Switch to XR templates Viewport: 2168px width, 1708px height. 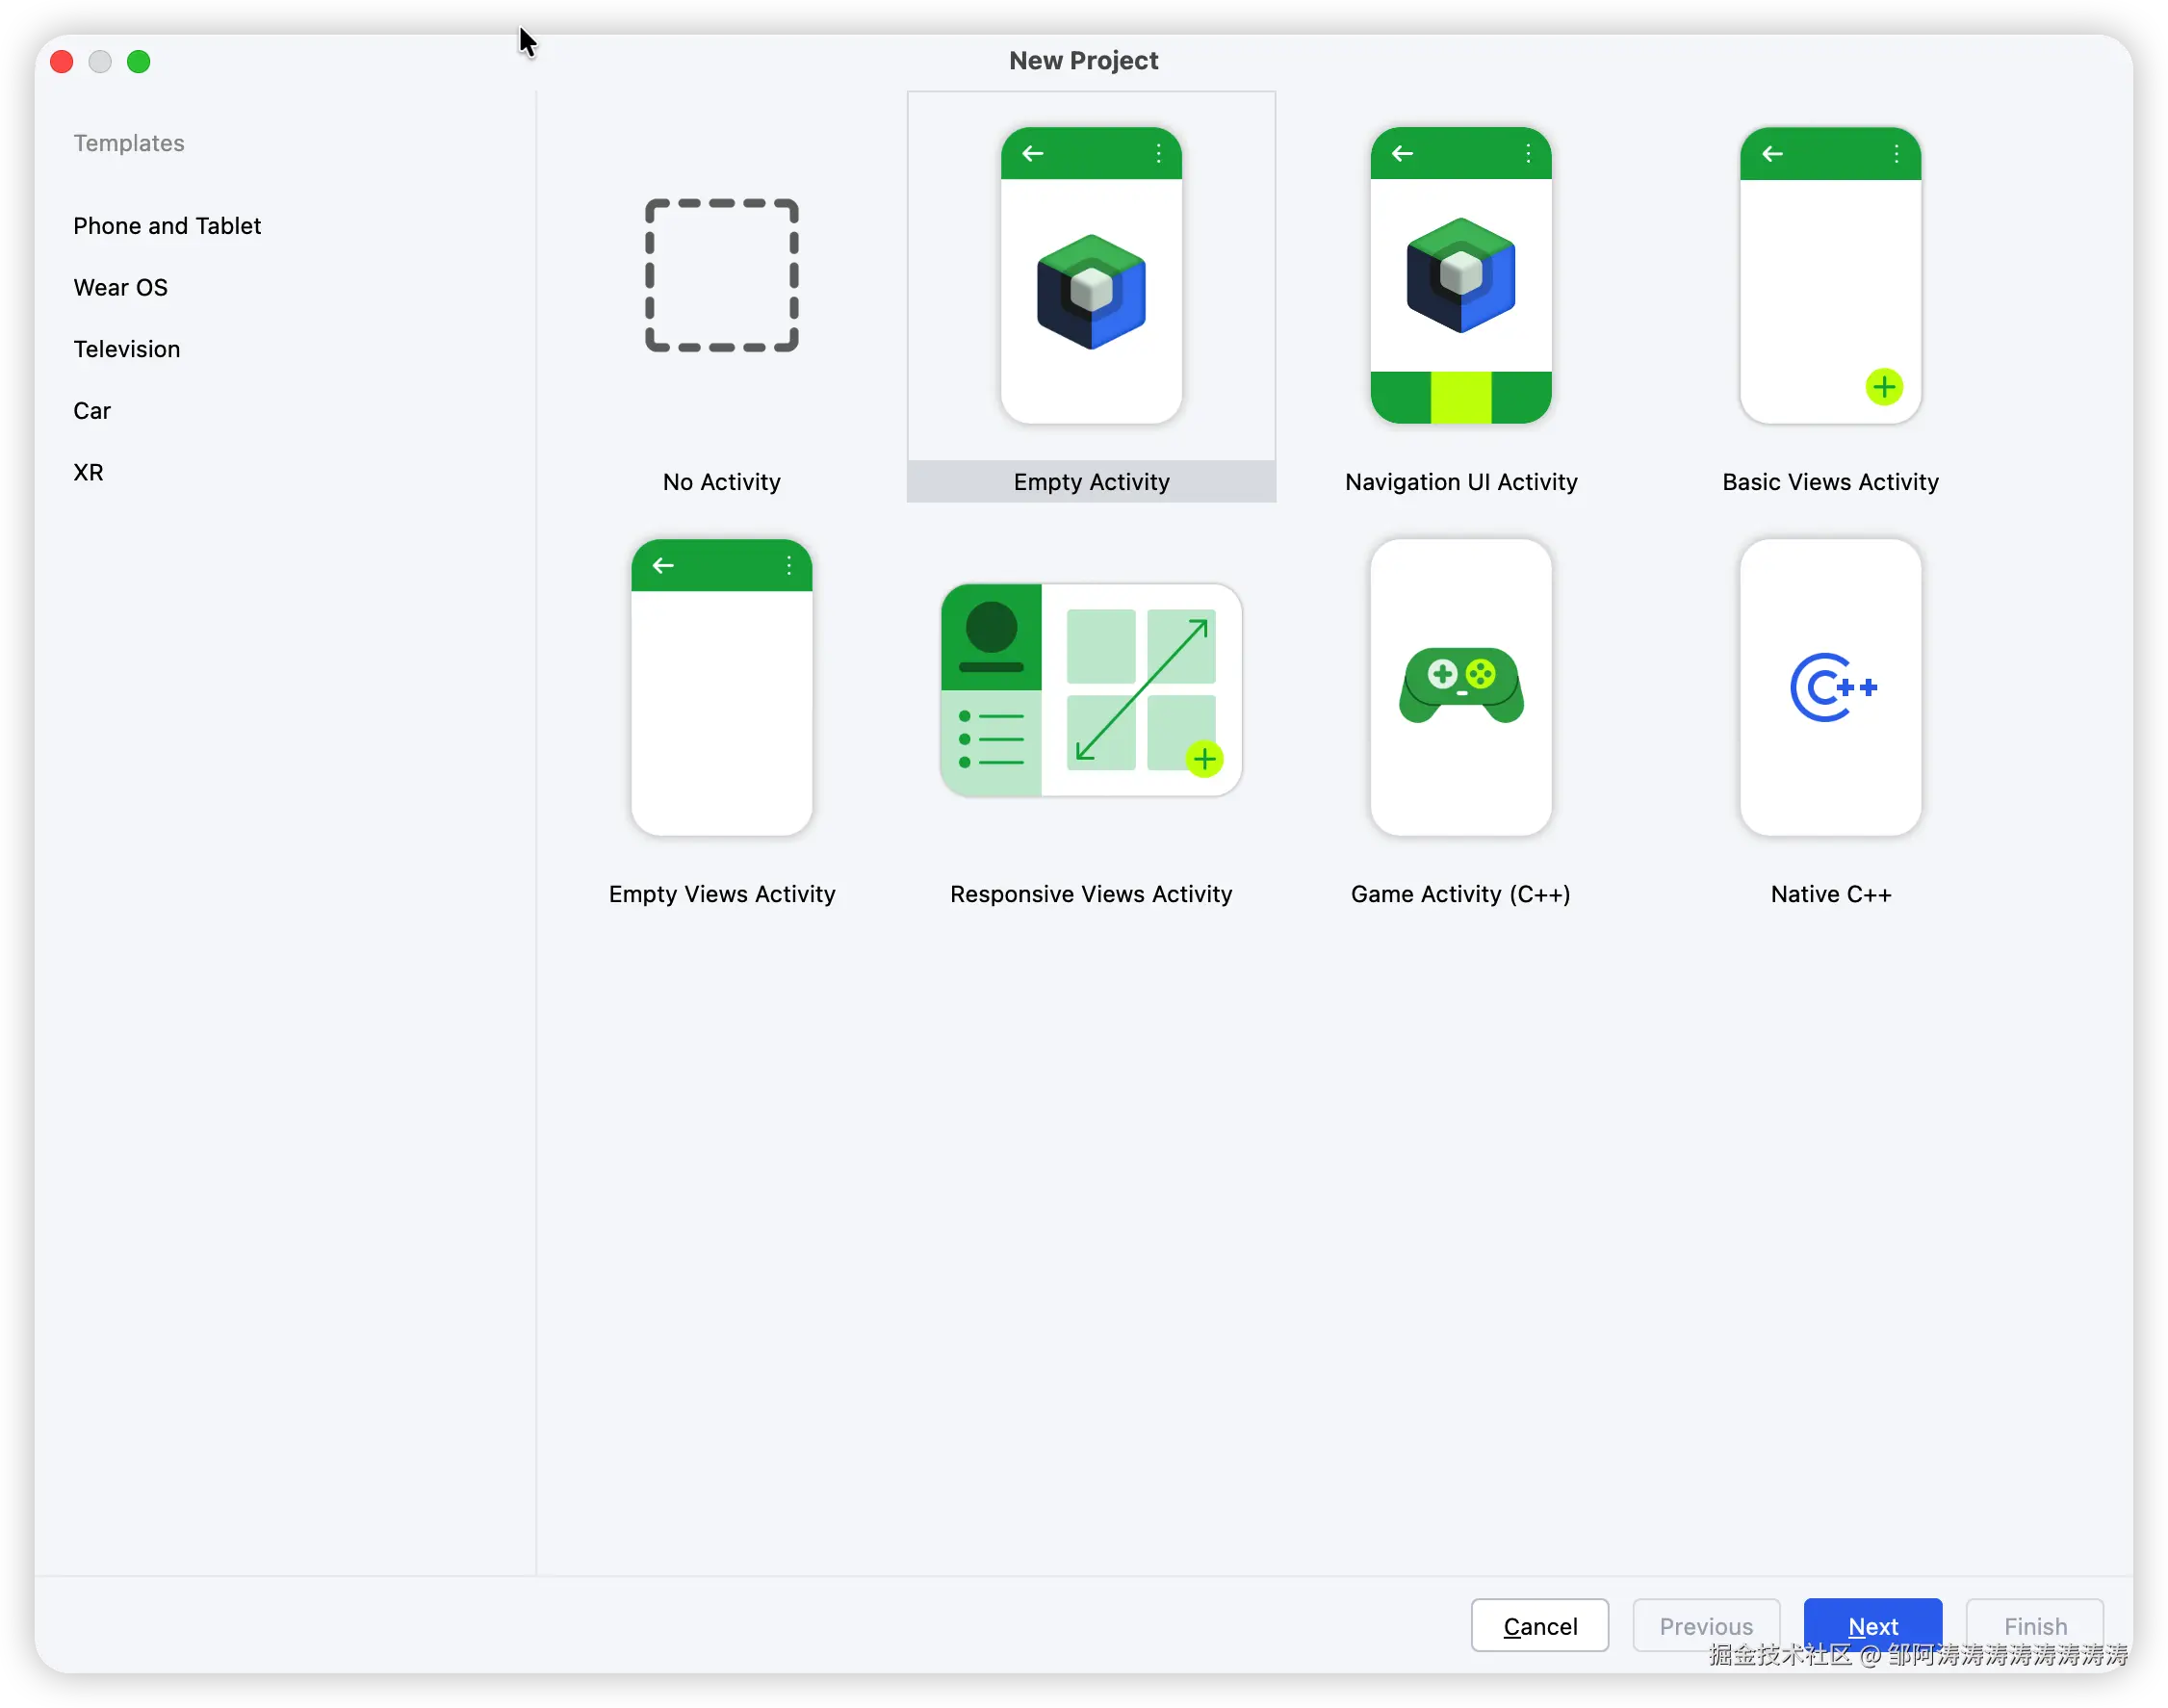(x=88, y=472)
